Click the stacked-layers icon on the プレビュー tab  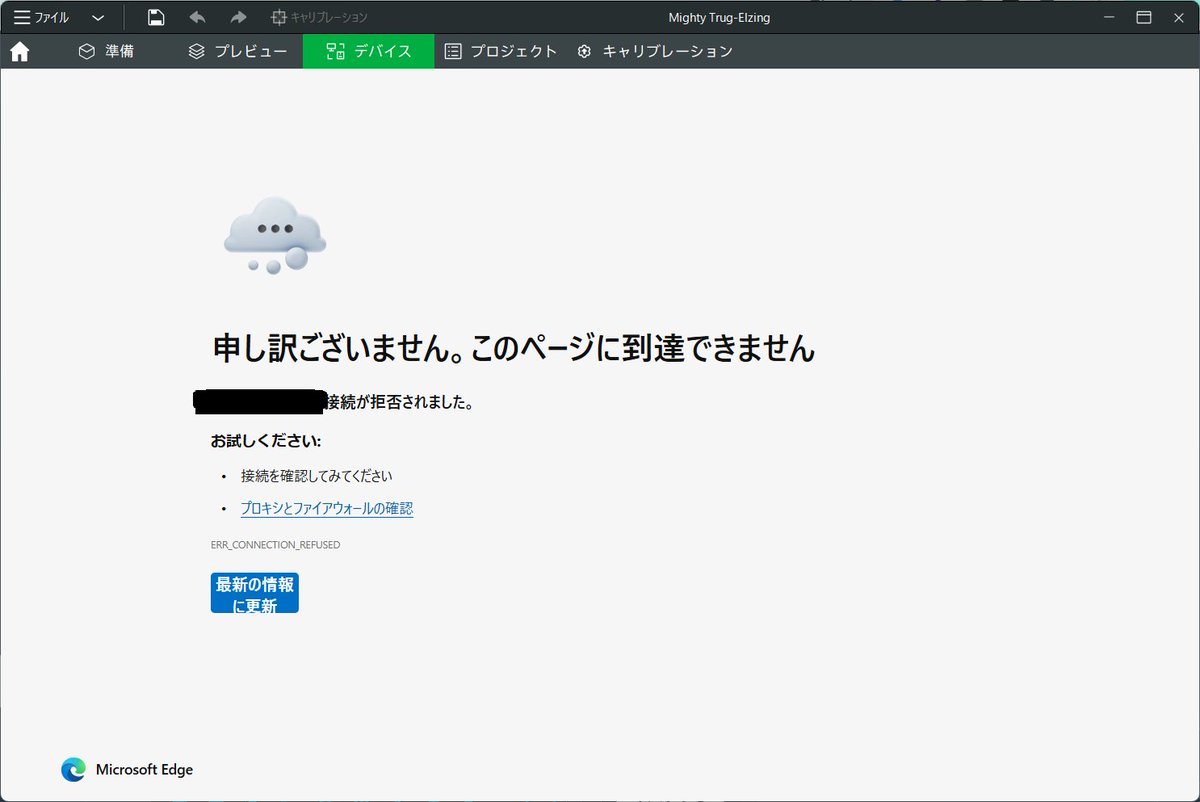coord(196,50)
